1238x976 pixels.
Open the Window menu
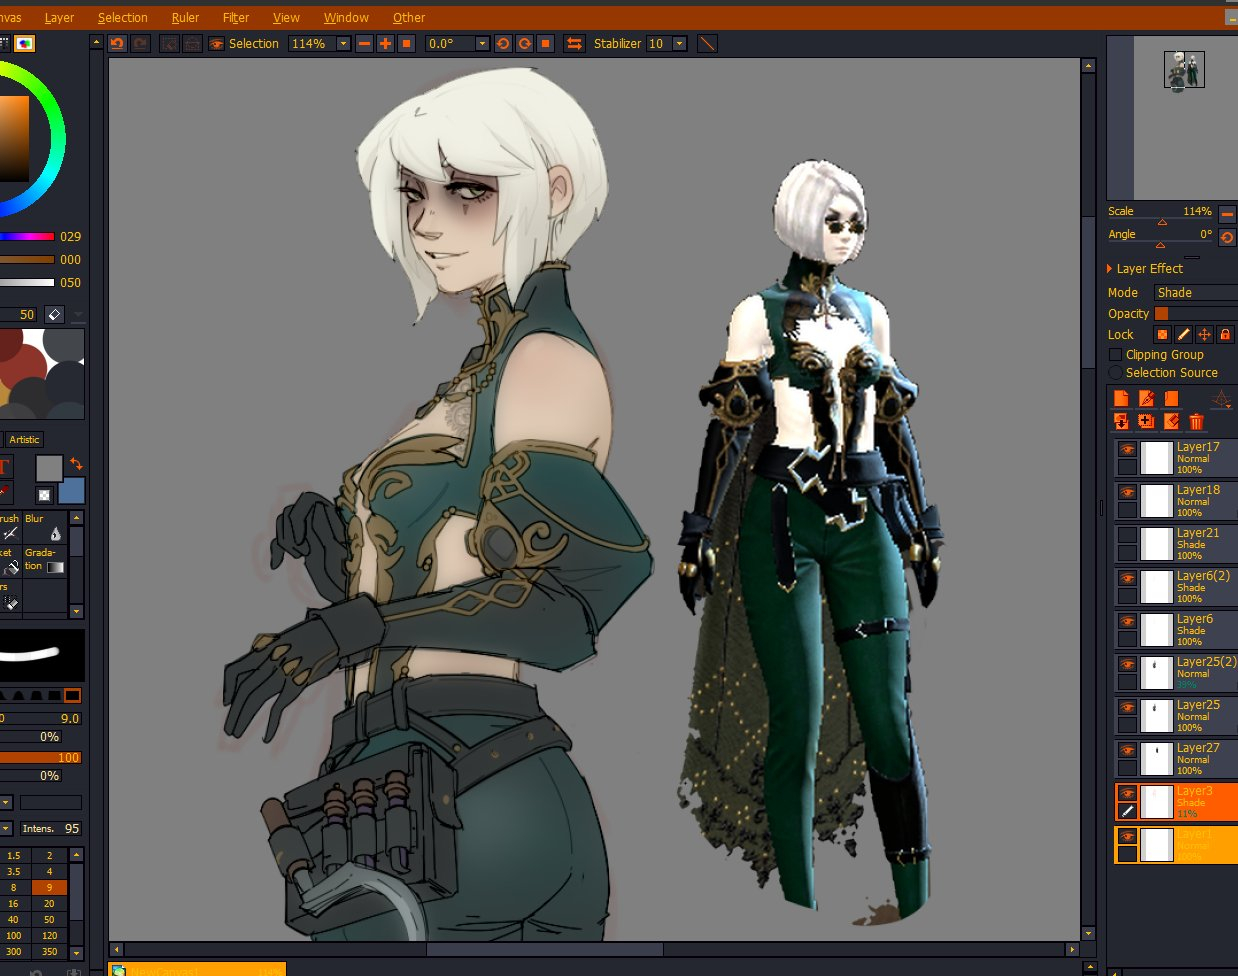pos(346,17)
